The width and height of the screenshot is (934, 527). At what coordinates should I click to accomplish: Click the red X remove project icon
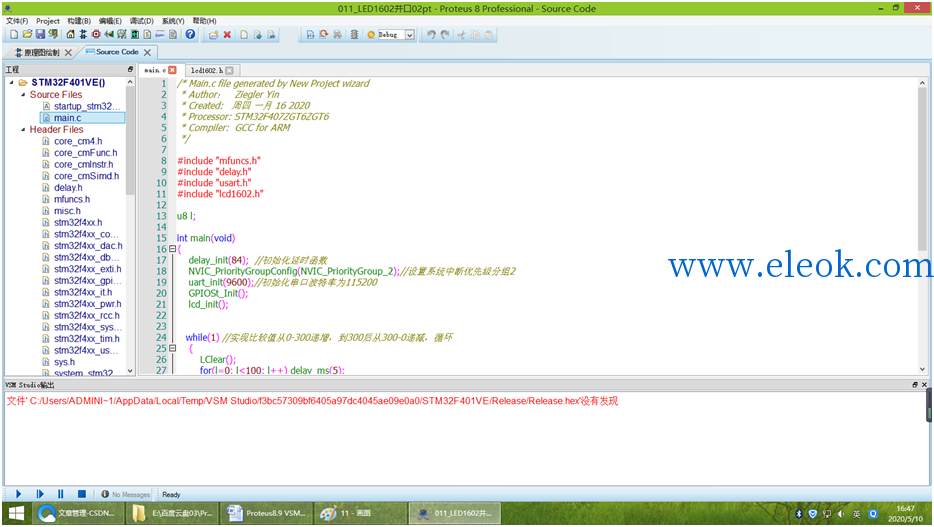tap(227, 35)
